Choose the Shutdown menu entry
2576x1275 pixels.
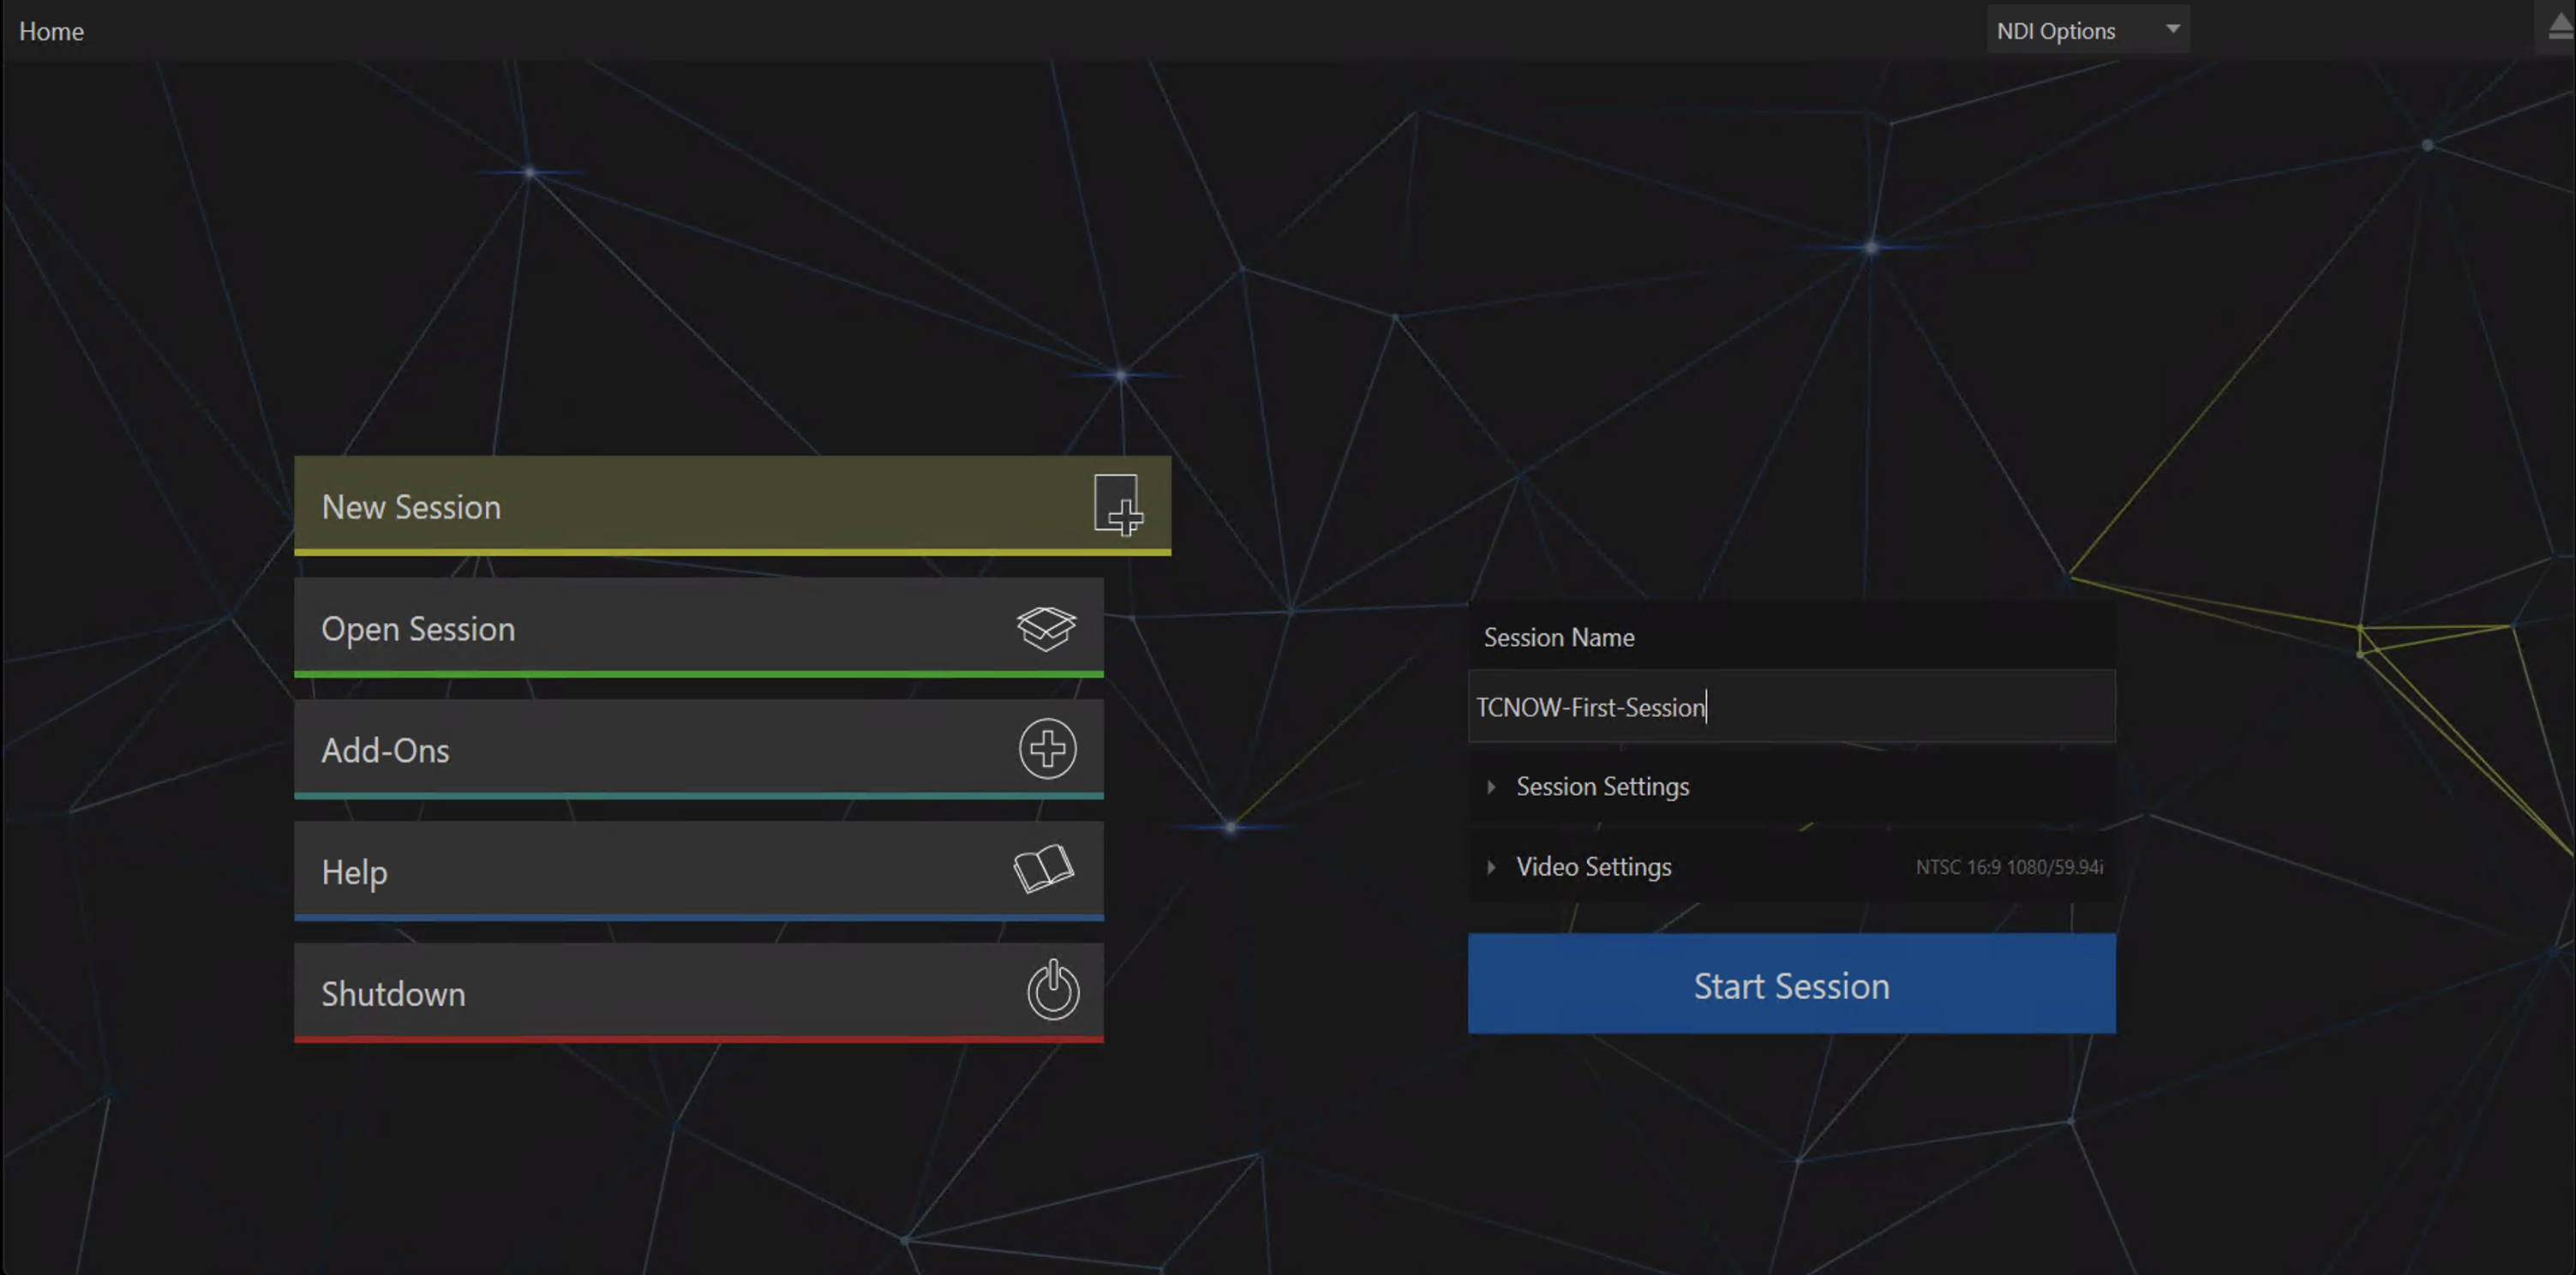click(x=698, y=993)
